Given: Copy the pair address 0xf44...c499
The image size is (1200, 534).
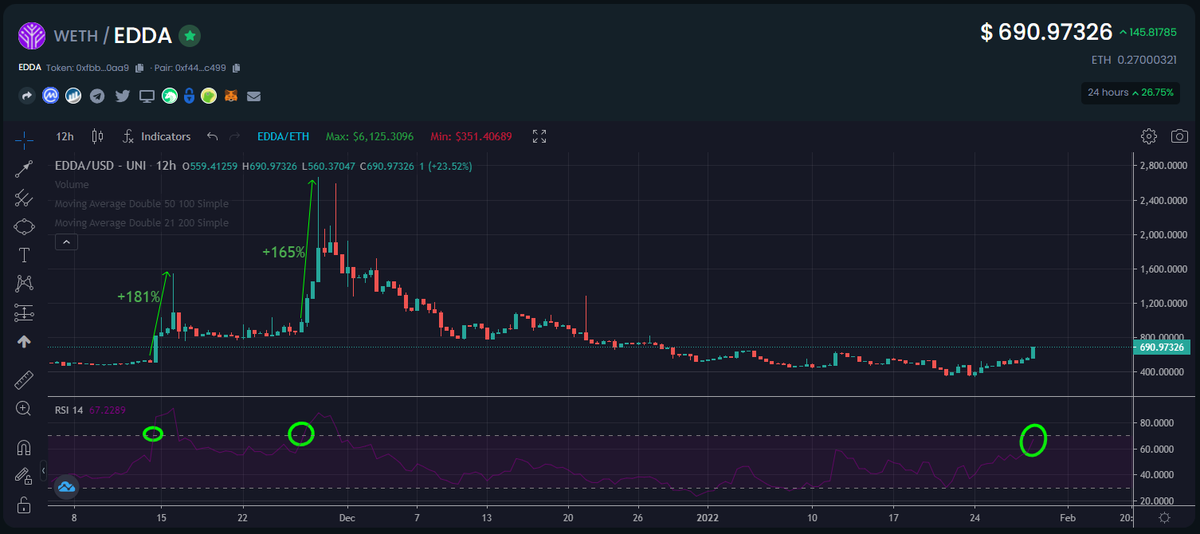Looking at the screenshot, I should 236,68.
